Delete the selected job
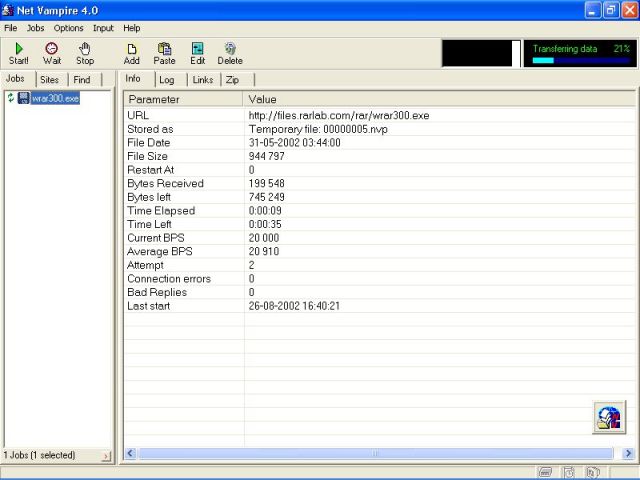640x480 pixels. click(230, 53)
